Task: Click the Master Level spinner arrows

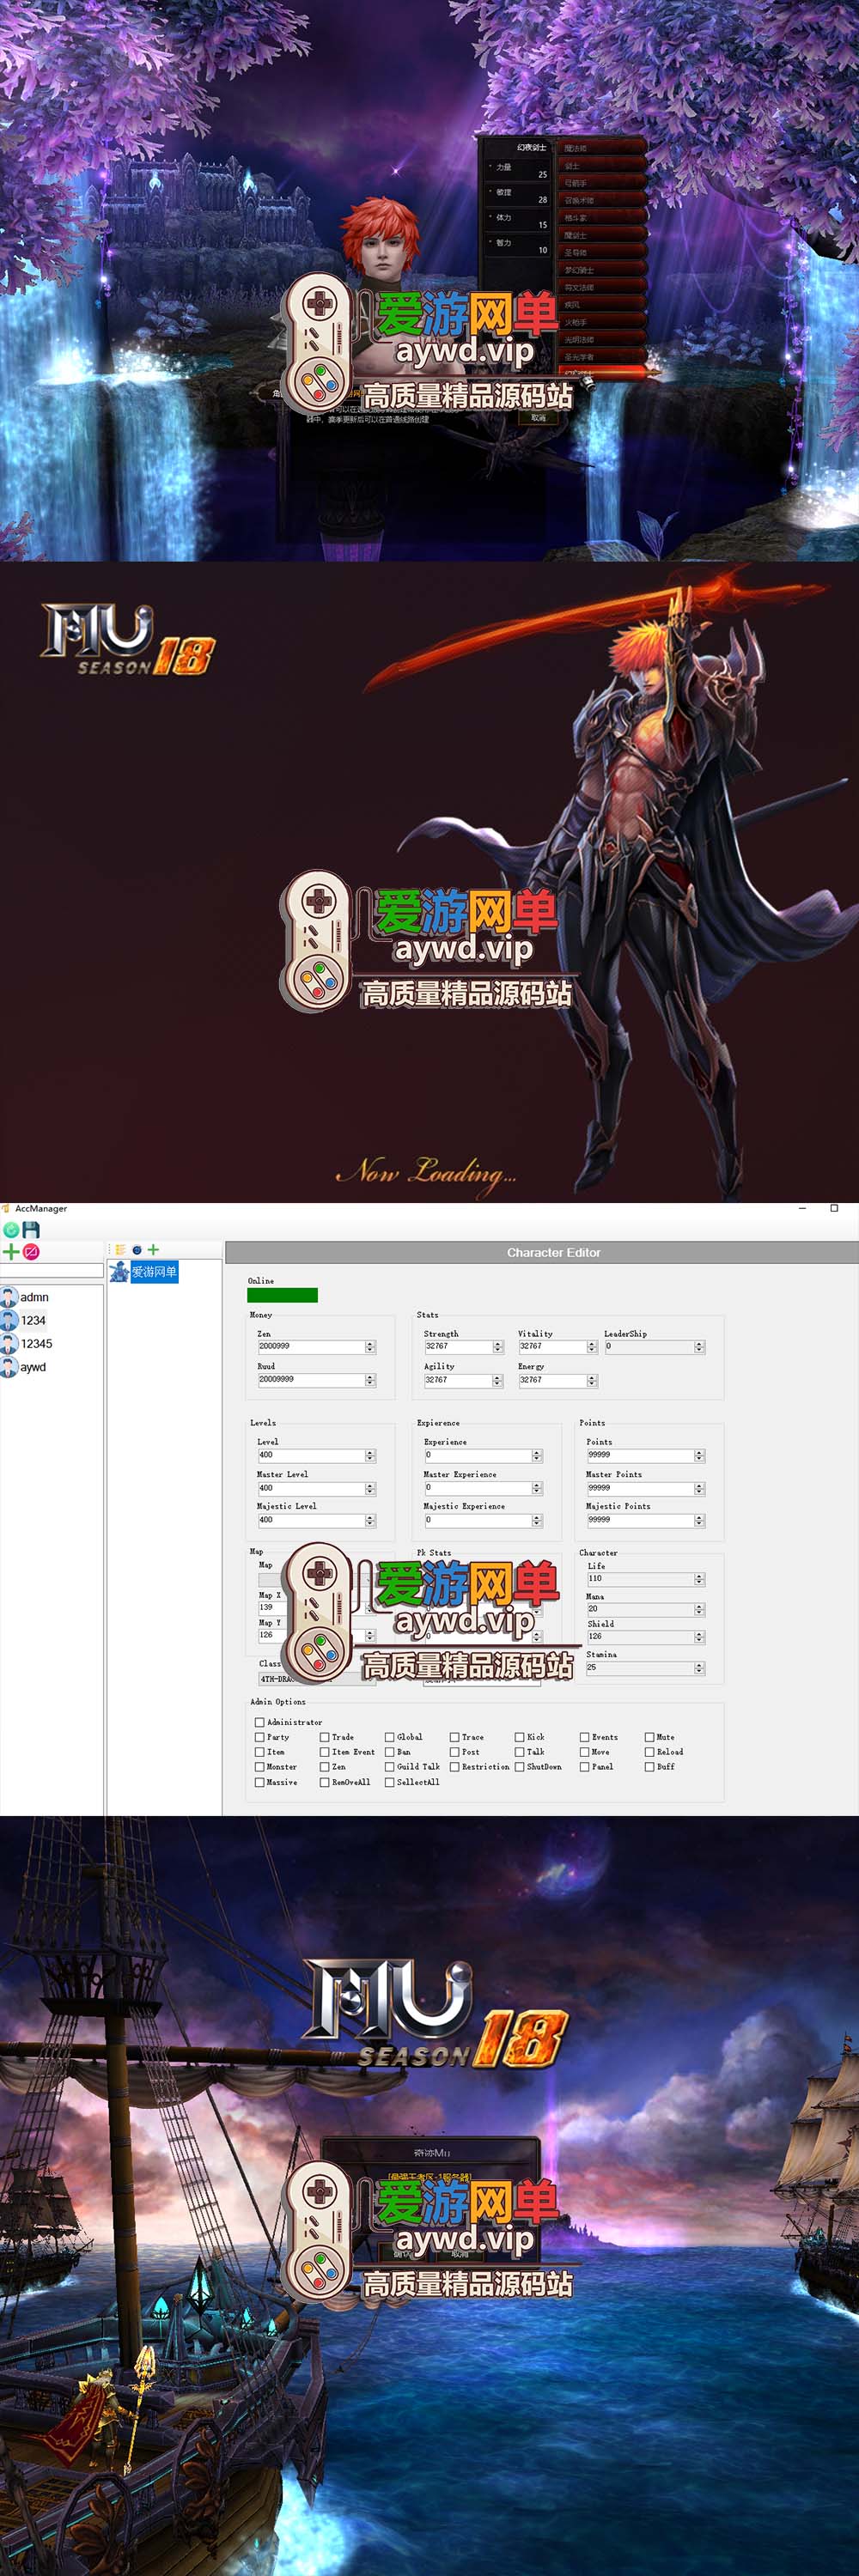Action: pos(370,1489)
